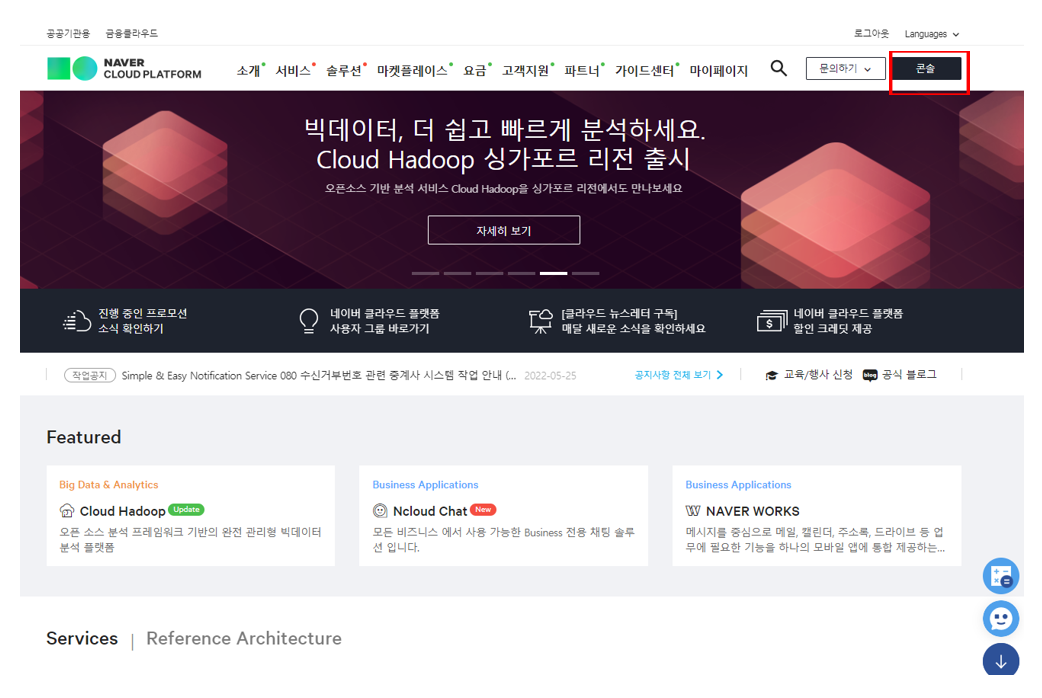This screenshot has width=1042, height=698.
Task: Select the last banner carousel indicator
Action: [x=585, y=273]
